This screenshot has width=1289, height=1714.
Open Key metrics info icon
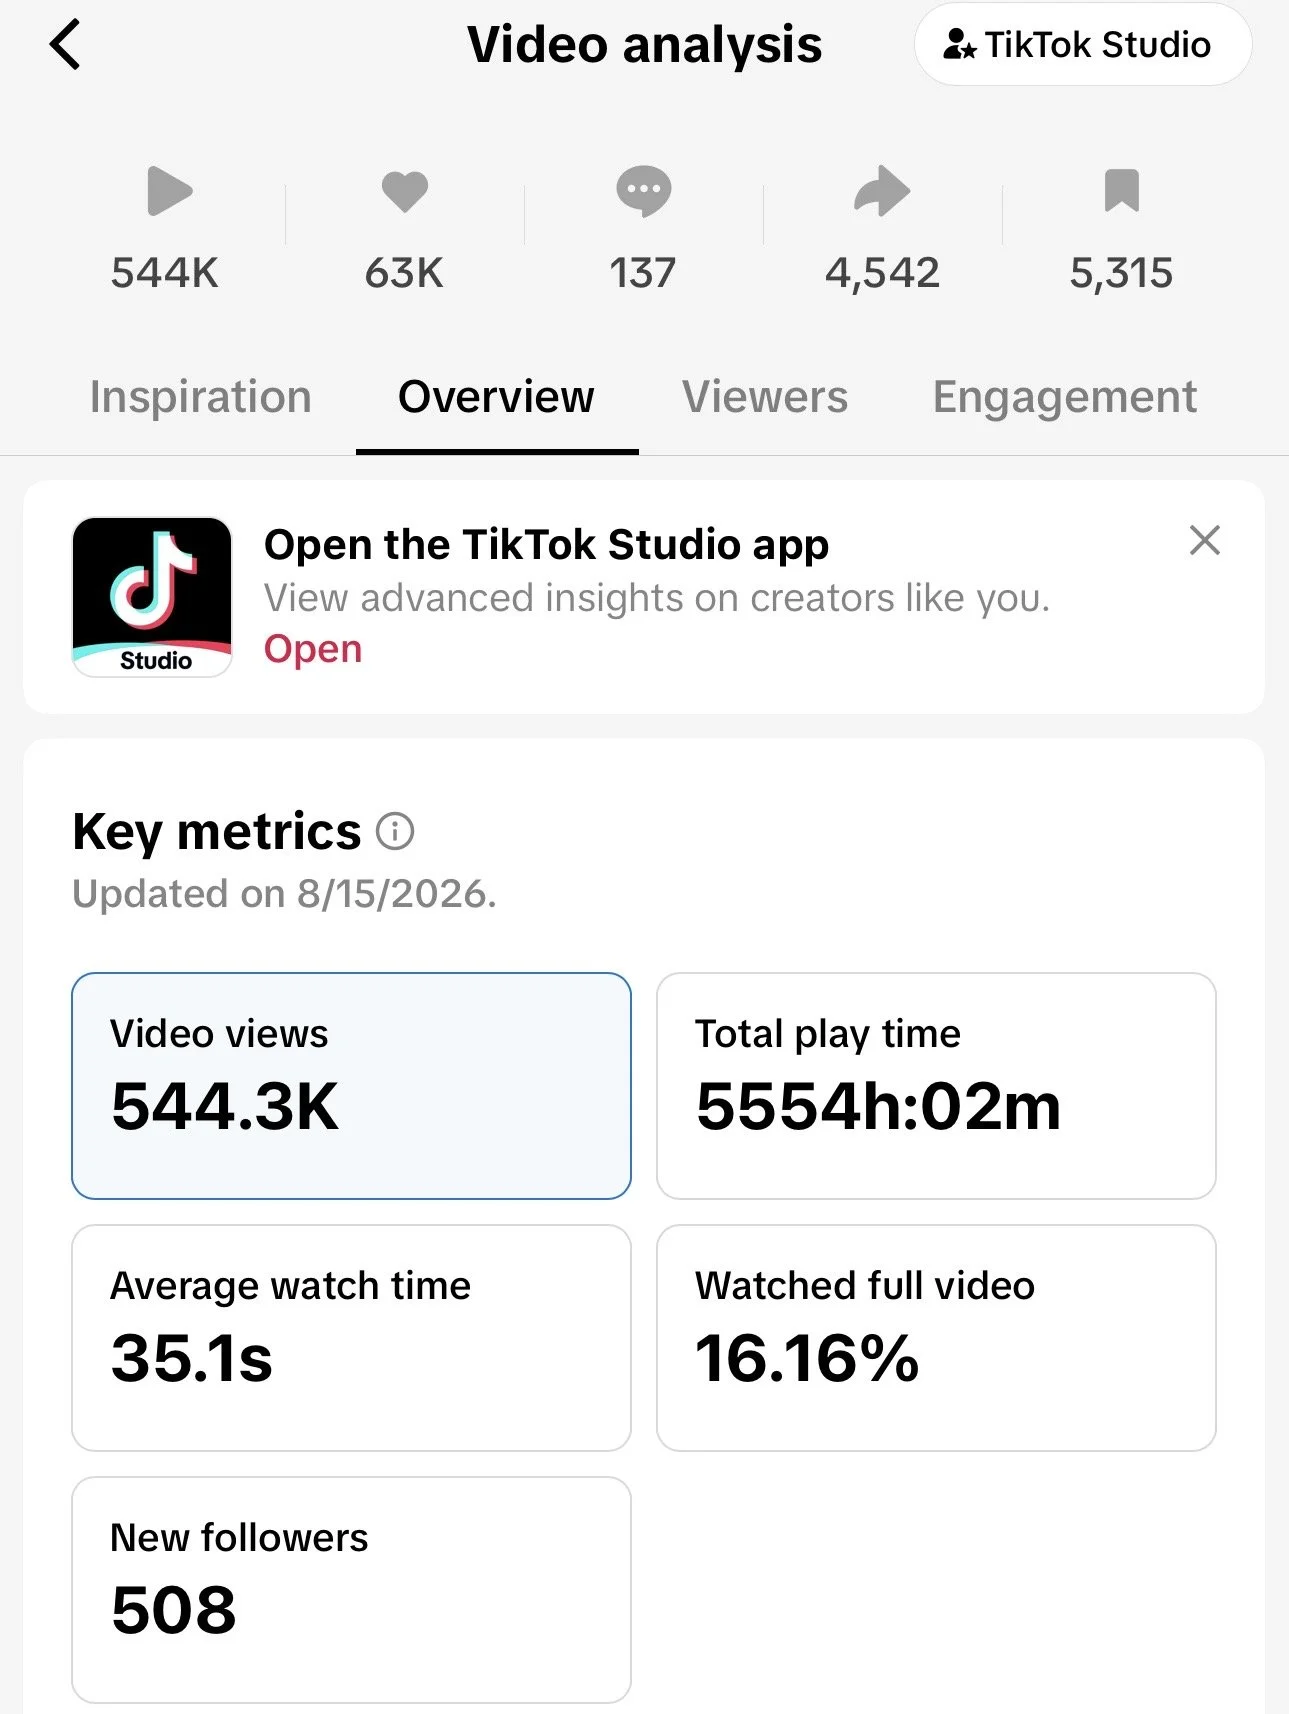395,831
